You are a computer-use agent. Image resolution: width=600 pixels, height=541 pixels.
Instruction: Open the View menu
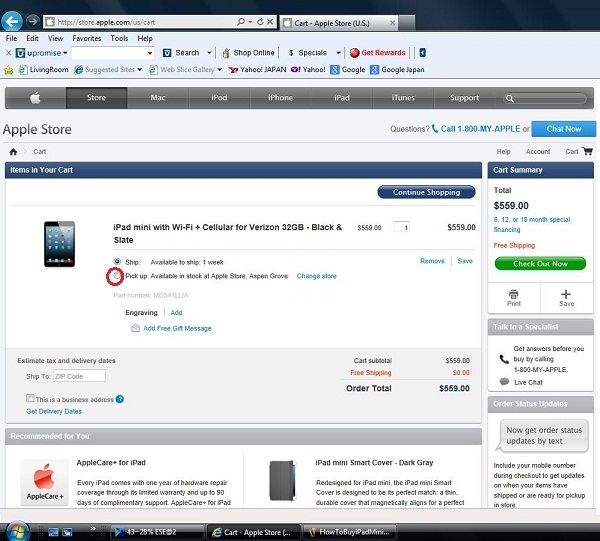[55, 38]
